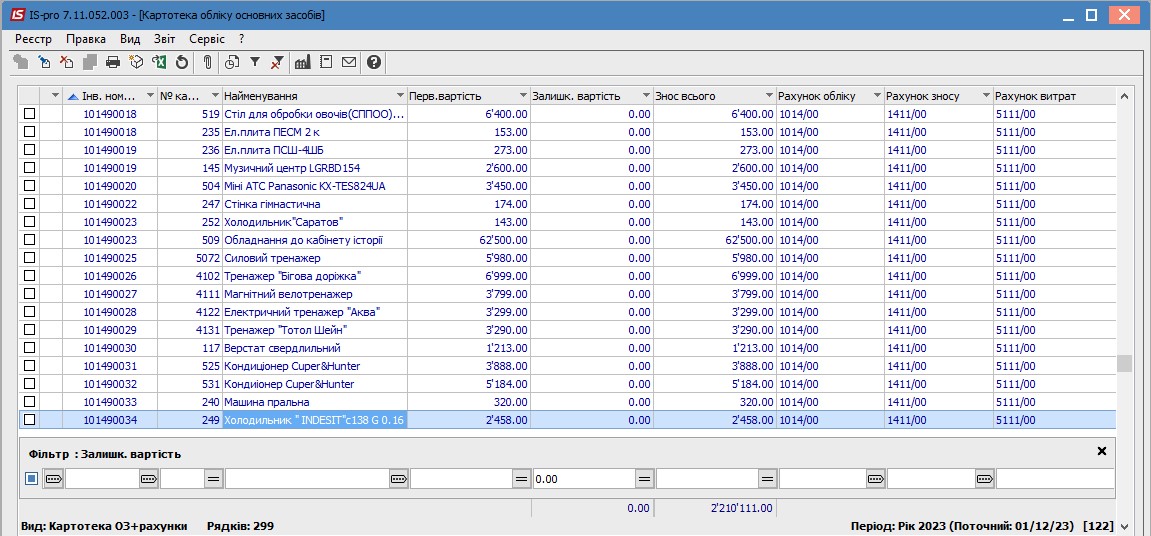Open the Перв.вартість column dropdown arrow
Image resolution: width=1151 pixels, height=536 pixels.
523,96
